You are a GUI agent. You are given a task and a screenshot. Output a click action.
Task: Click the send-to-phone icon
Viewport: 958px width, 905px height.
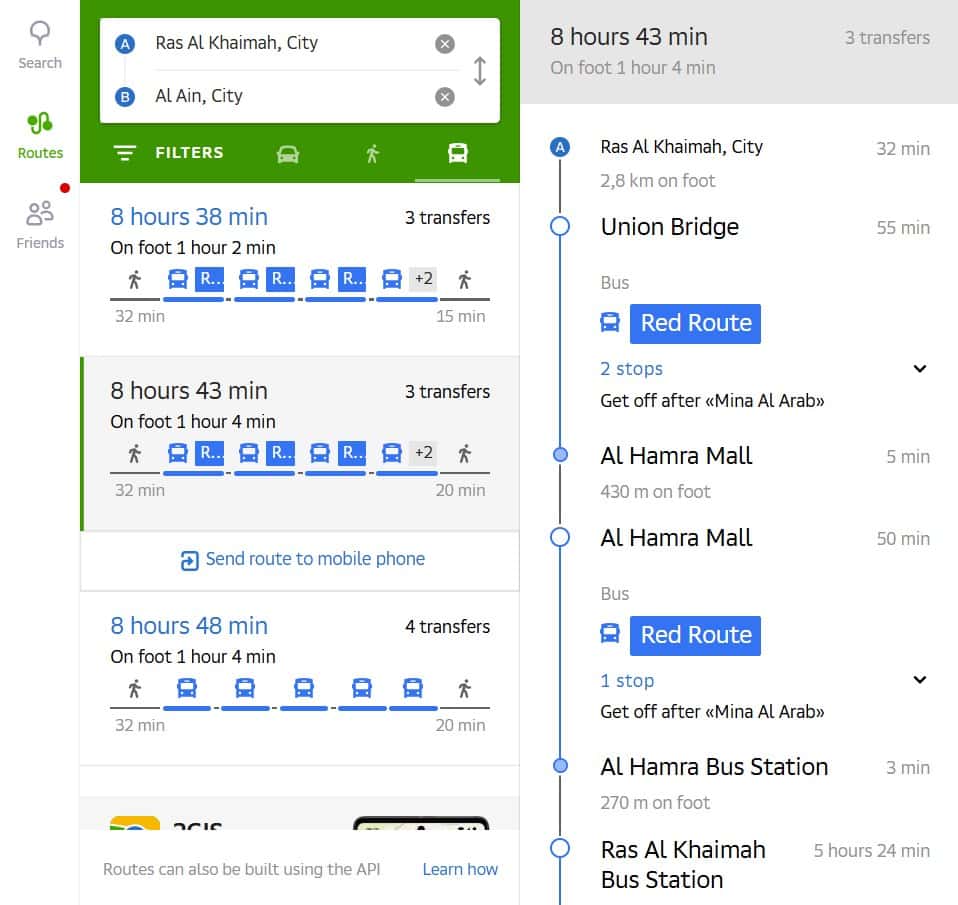coord(189,560)
